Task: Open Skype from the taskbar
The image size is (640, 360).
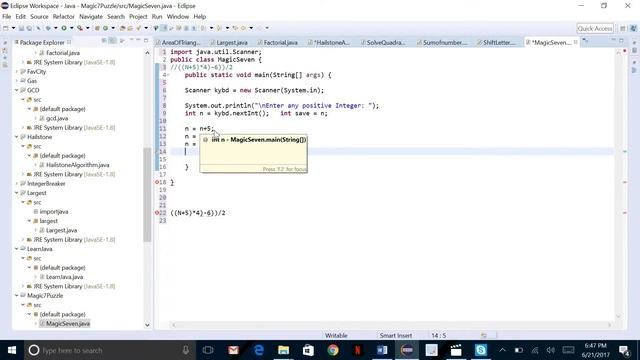Action: tap(481, 350)
